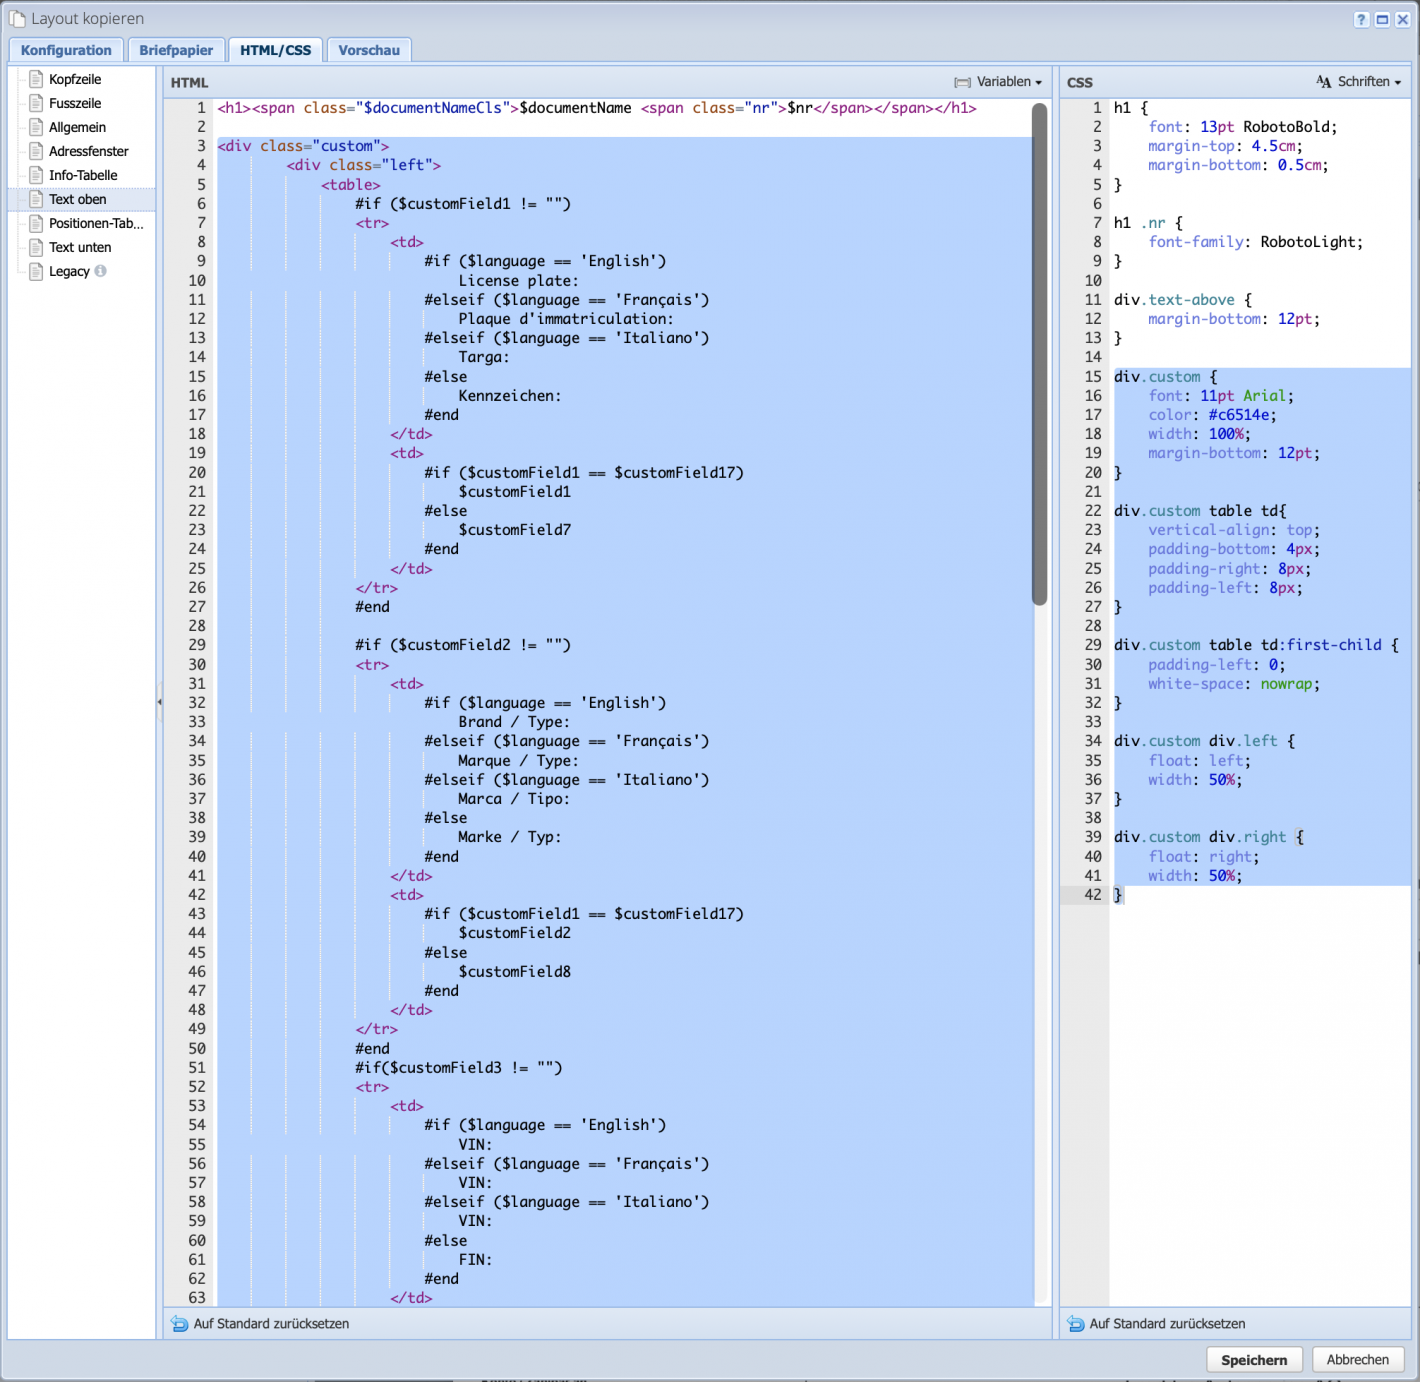Click the help question mark in the title bar

[x=1362, y=18]
